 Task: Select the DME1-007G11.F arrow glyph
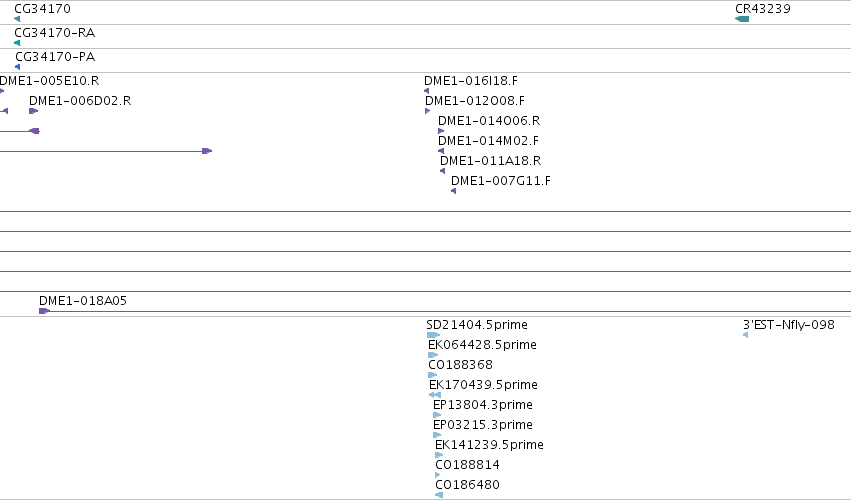pyautogui.click(x=453, y=191)
